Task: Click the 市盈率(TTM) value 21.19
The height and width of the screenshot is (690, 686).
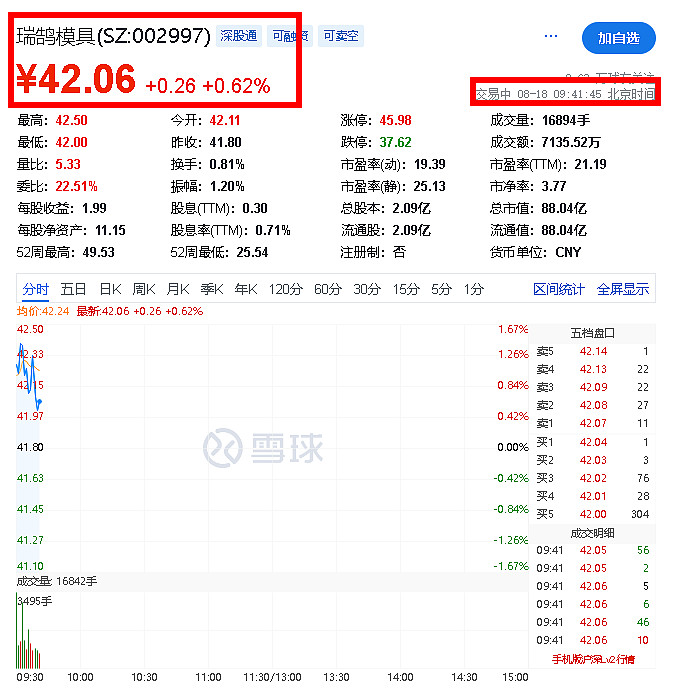Action: click(x=590, y=164)
